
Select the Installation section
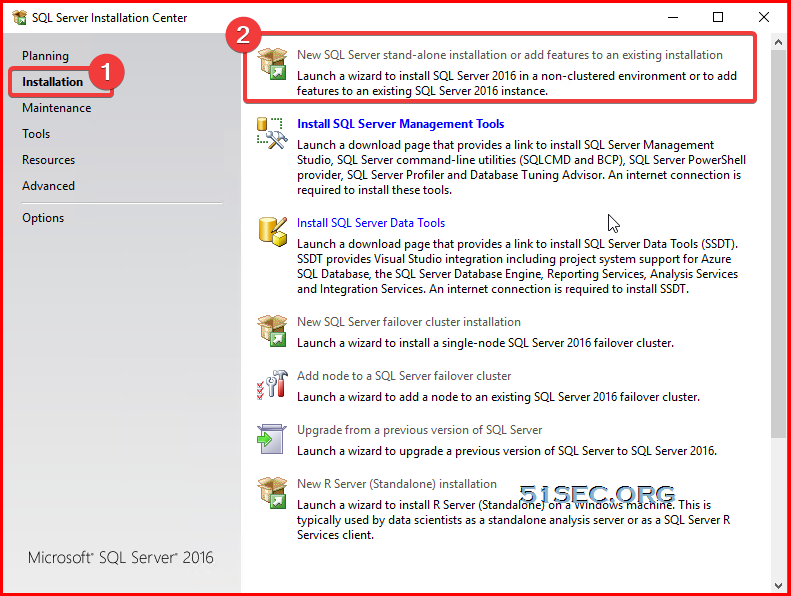tap(52, 82)
